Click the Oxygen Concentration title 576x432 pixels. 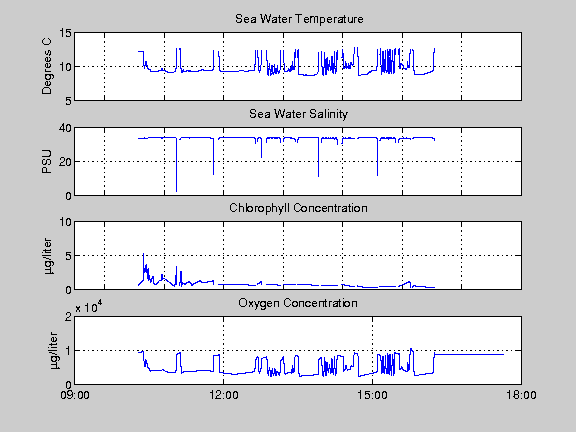(x=298, y=303)
